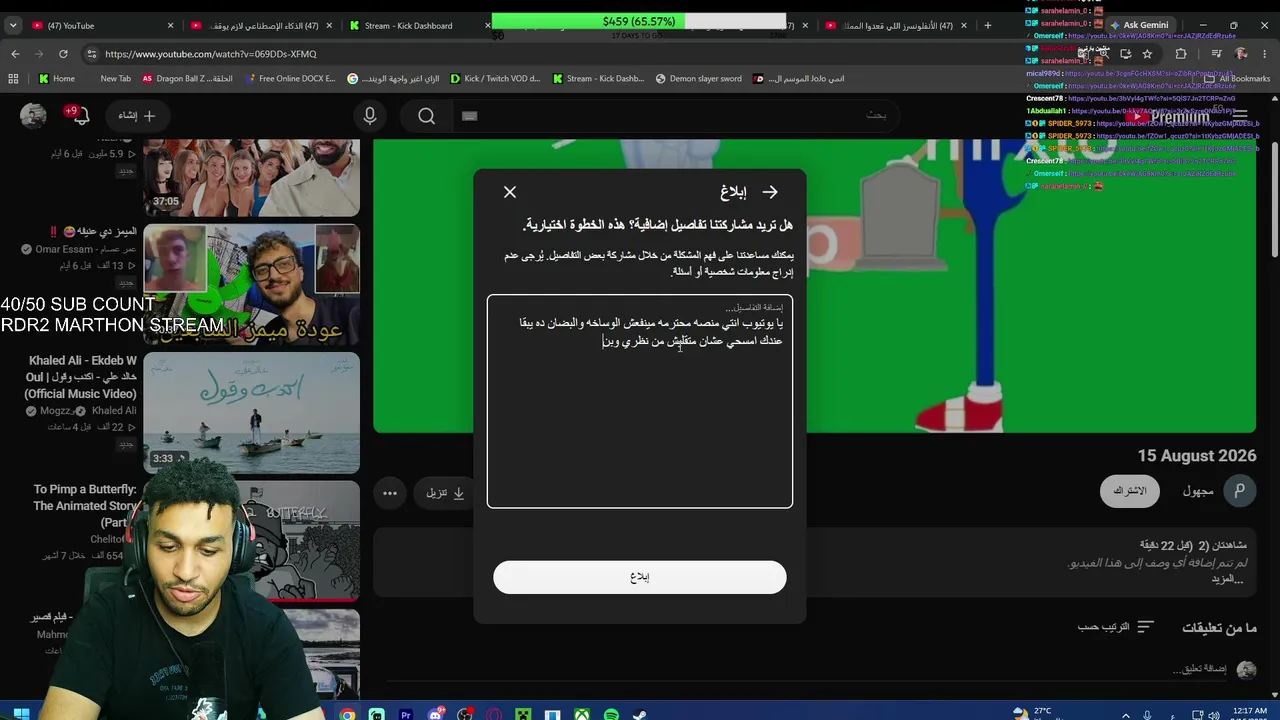Open the YouTube notifications bell

coord(80,116)
